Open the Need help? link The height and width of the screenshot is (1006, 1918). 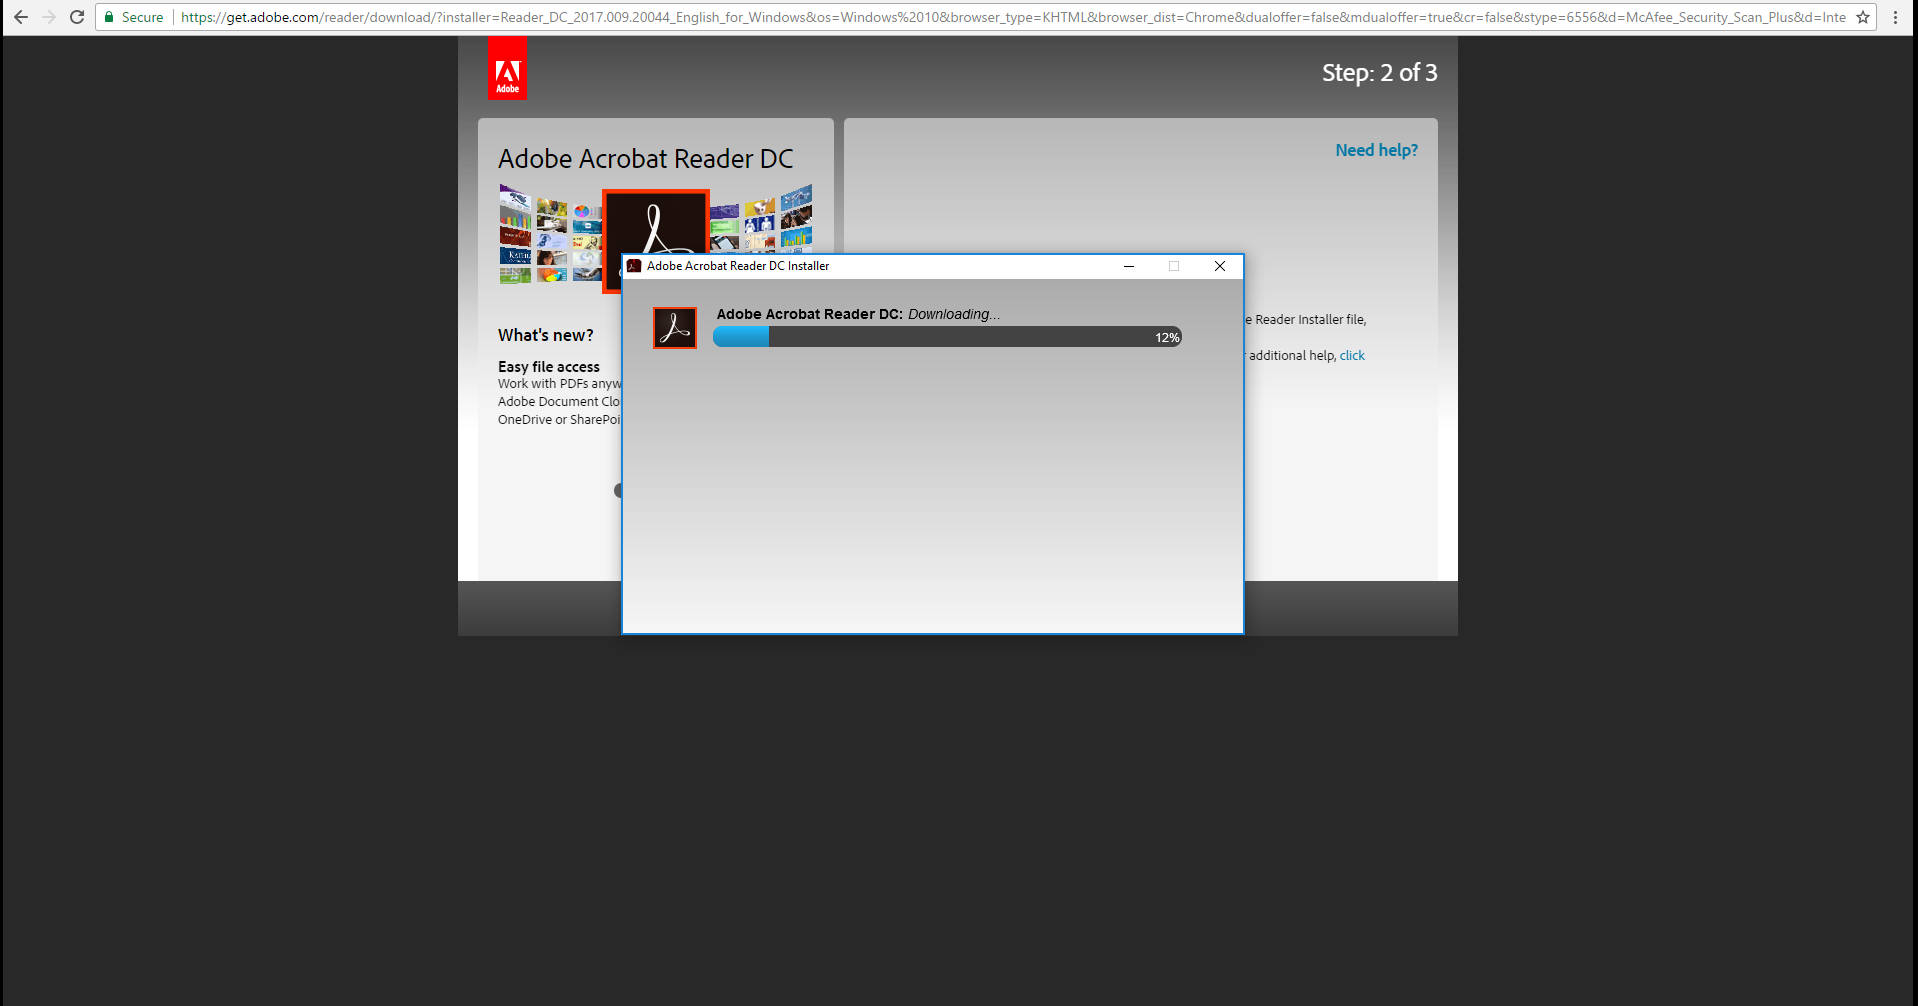click(1376, 150)
